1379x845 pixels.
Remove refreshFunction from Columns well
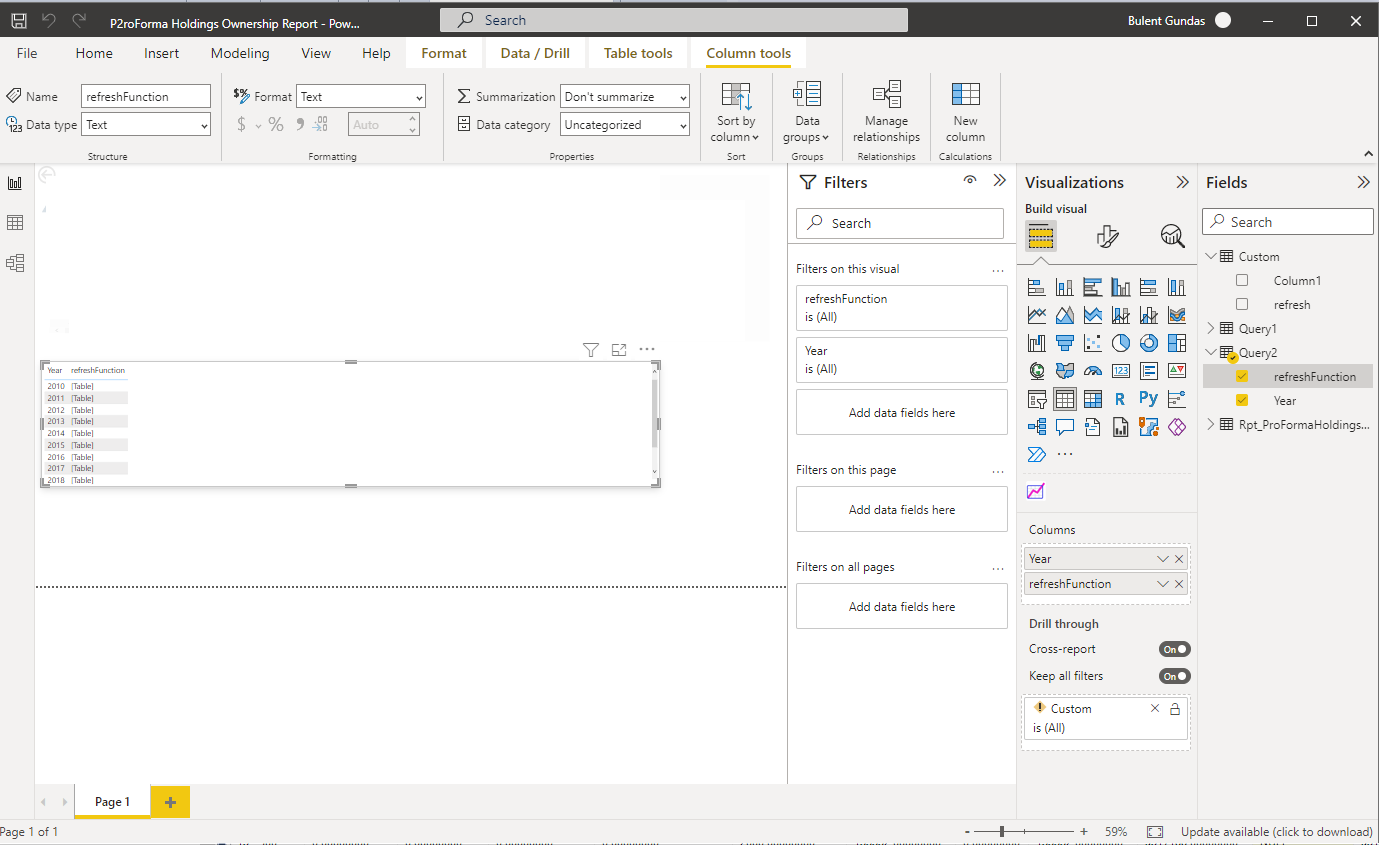pyautogui.click(x=1179, y=584)
